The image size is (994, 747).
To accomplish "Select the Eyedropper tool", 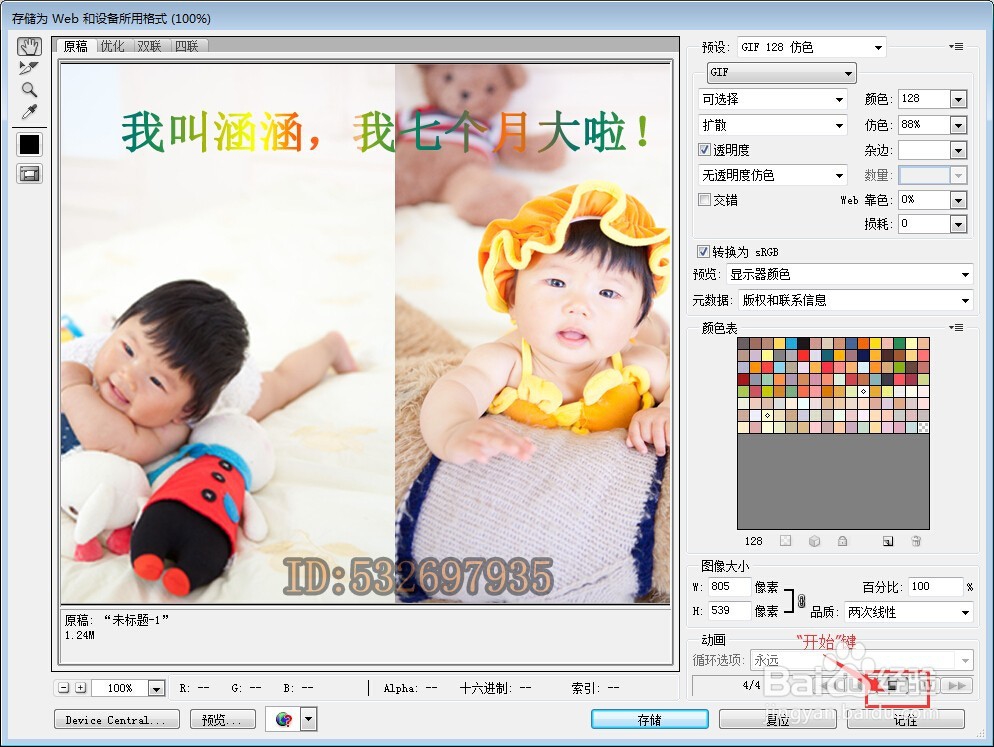I will 28,112.
